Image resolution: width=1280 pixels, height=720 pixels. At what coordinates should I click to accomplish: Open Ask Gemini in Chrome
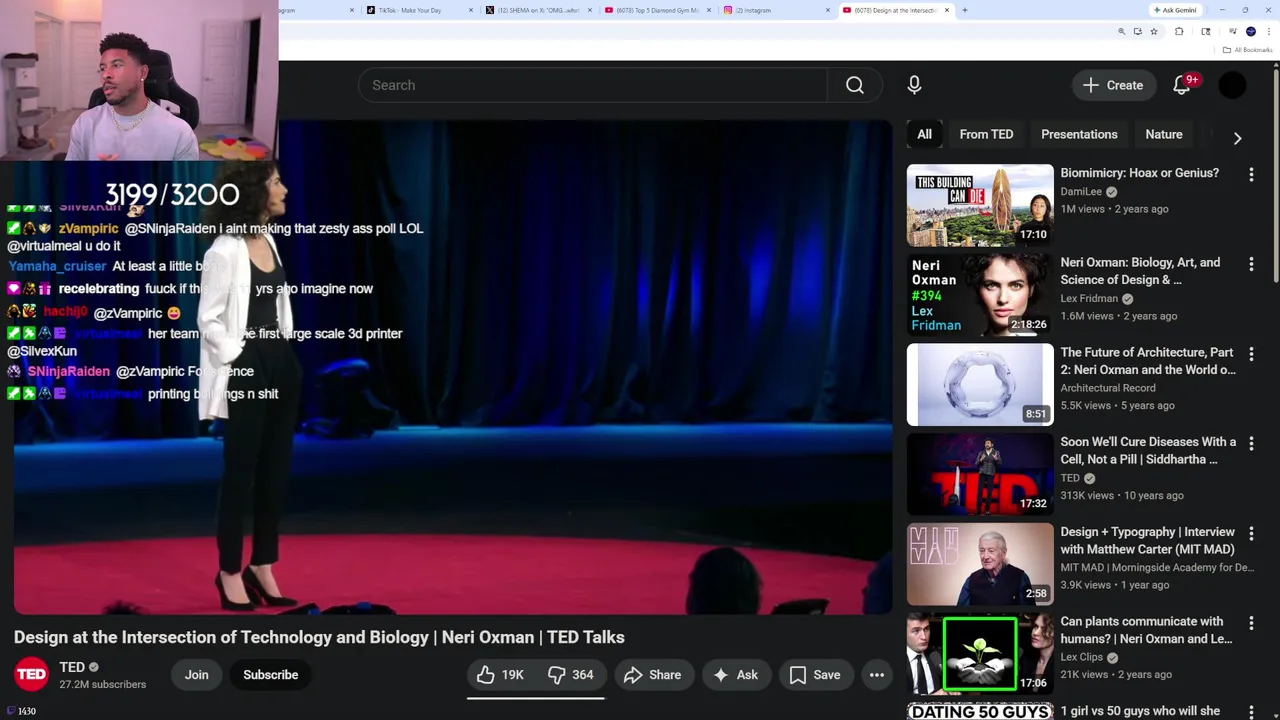(1175, 10)
